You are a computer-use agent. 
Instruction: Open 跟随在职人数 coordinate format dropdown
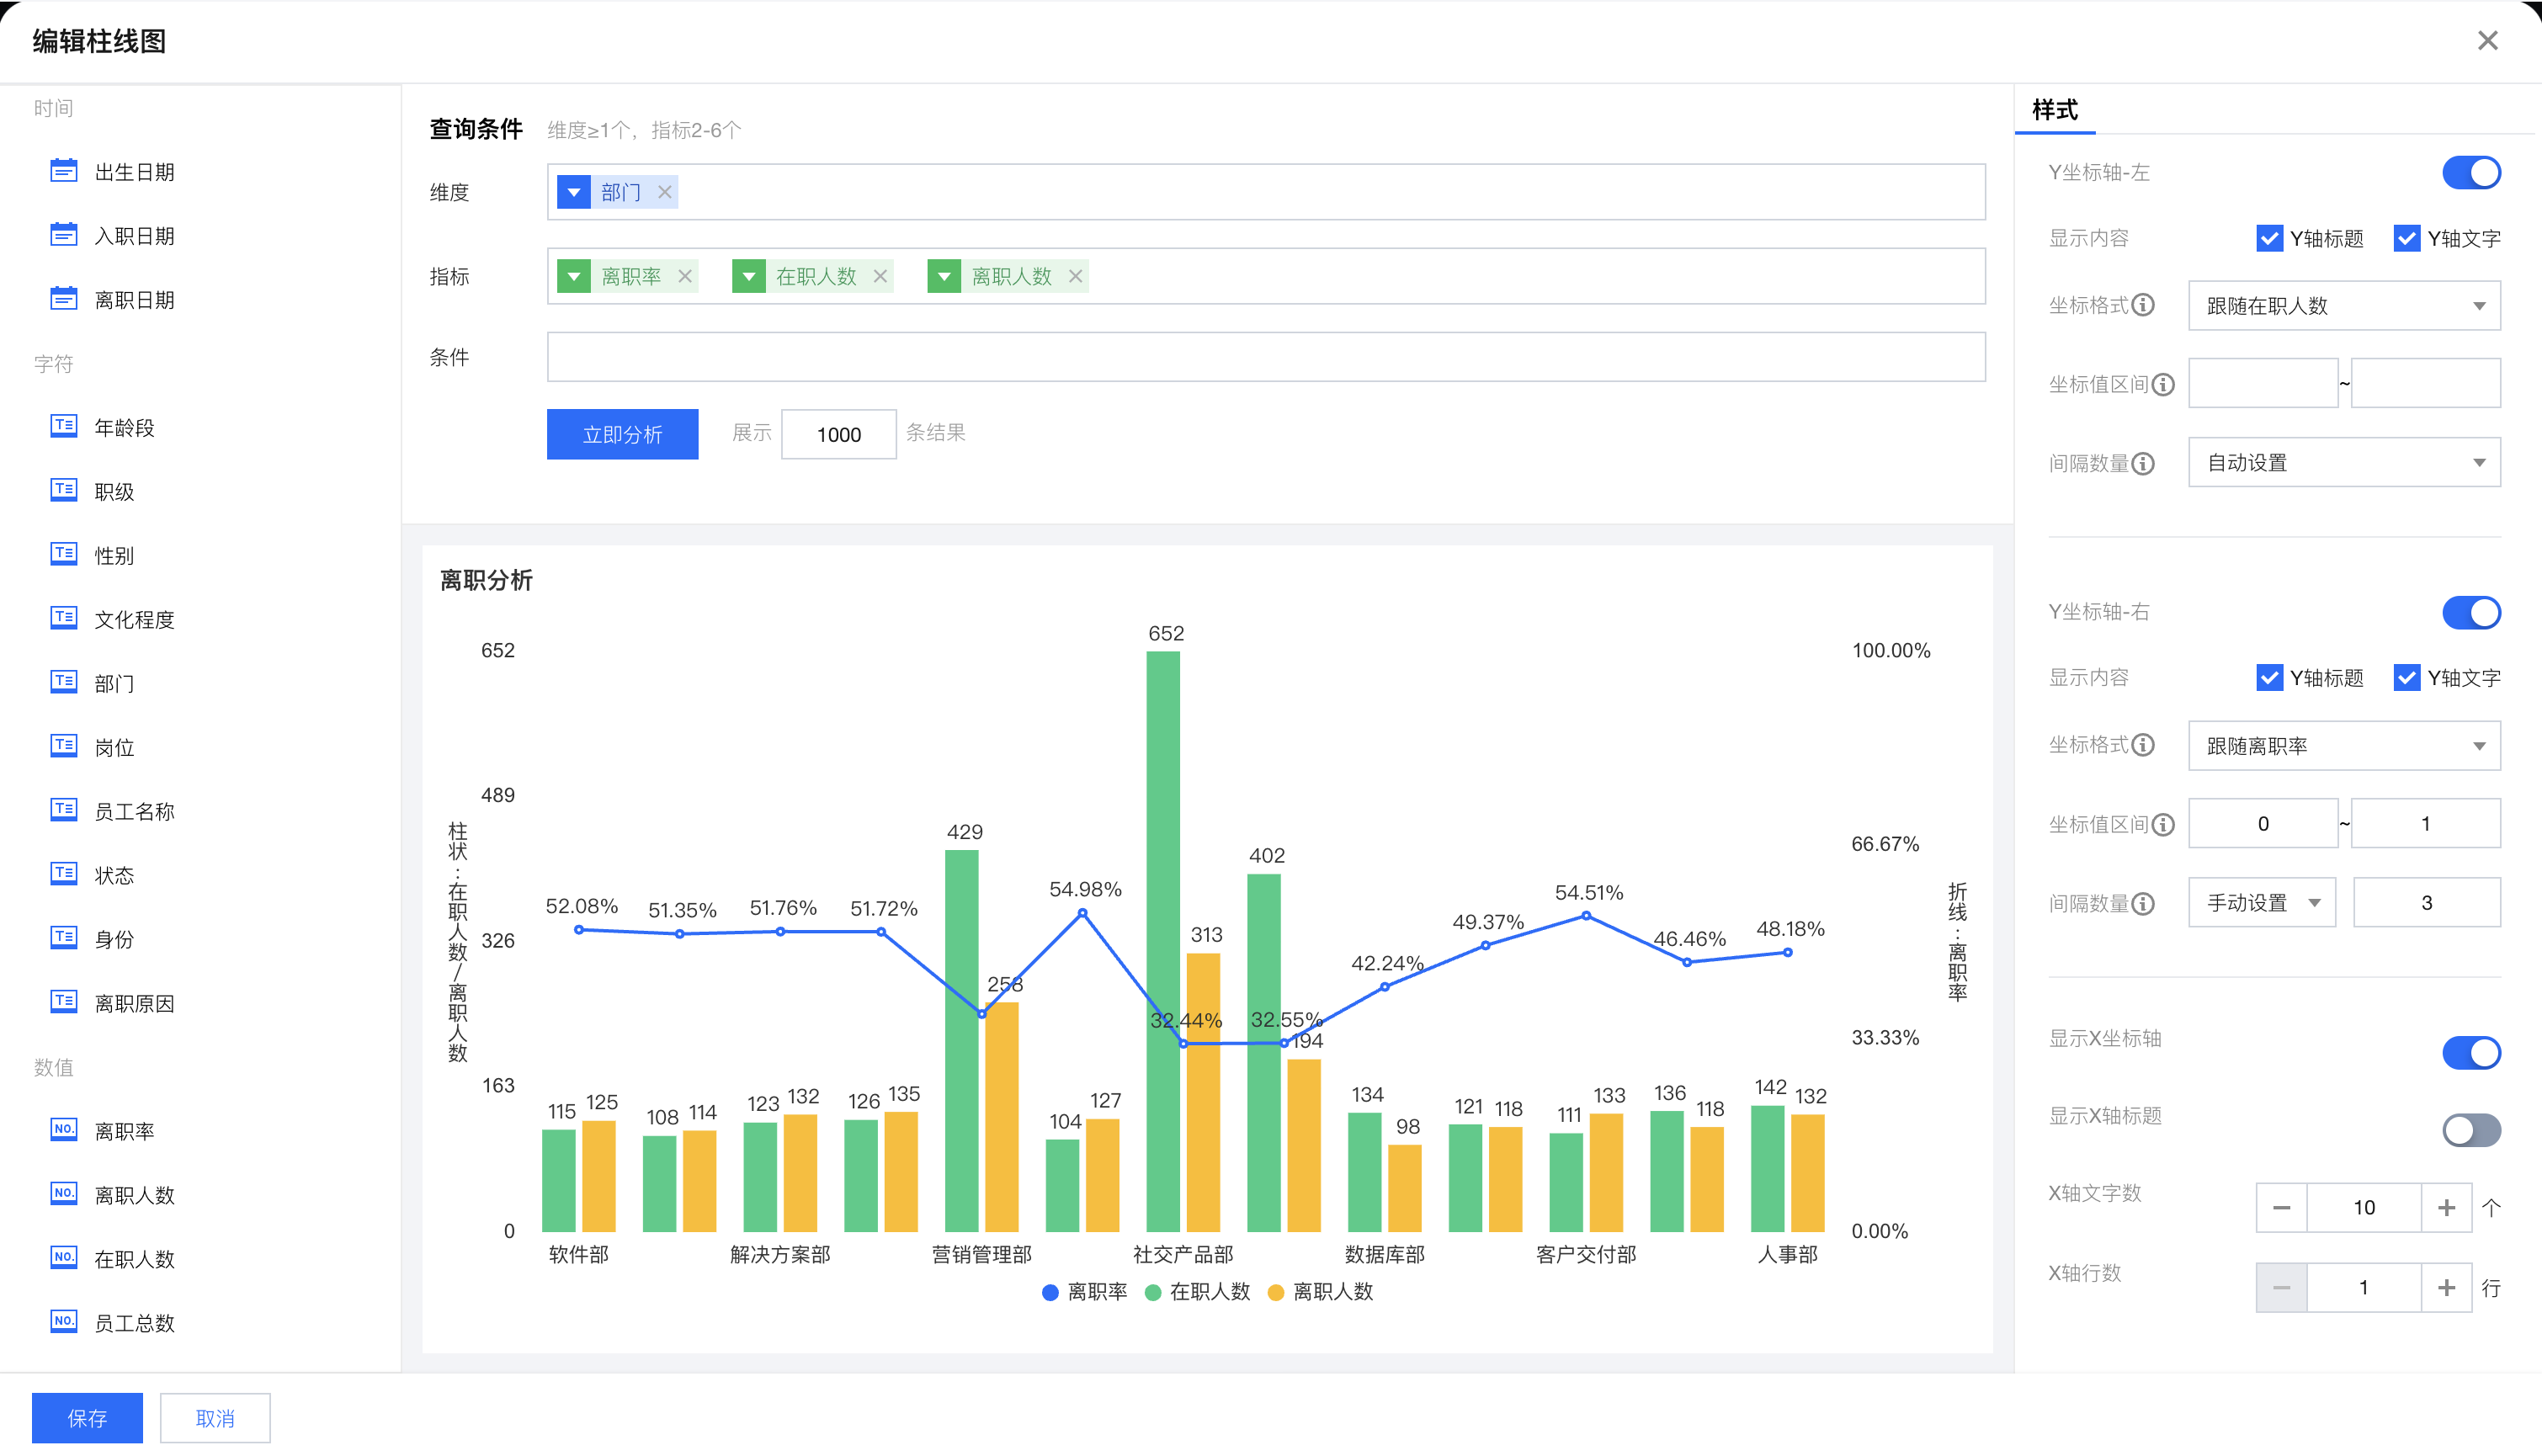(x=2343, y=306)
